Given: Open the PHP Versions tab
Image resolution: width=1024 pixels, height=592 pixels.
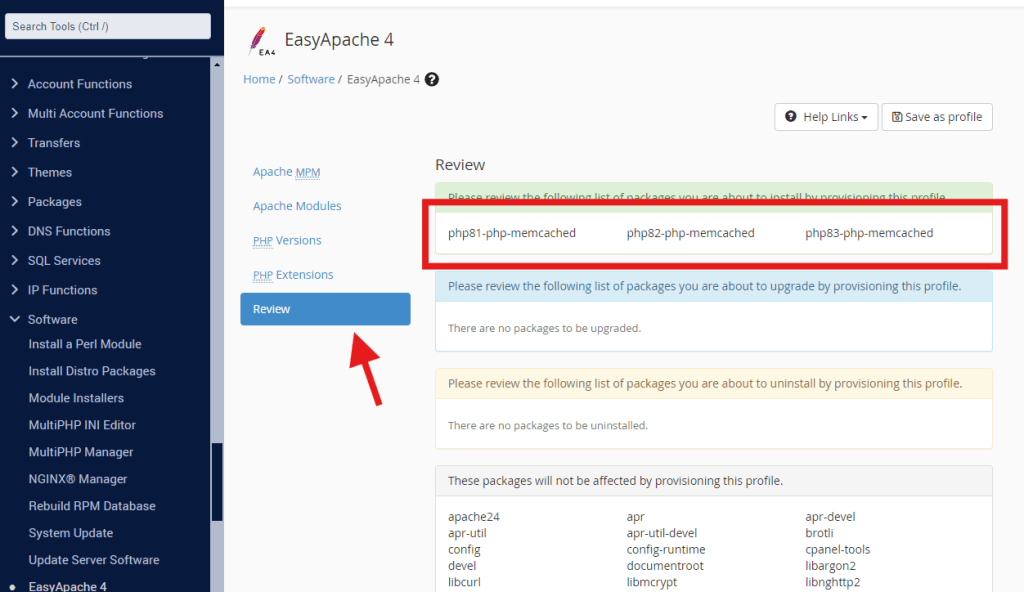Looking at the screenshot, I should (287, 240).
